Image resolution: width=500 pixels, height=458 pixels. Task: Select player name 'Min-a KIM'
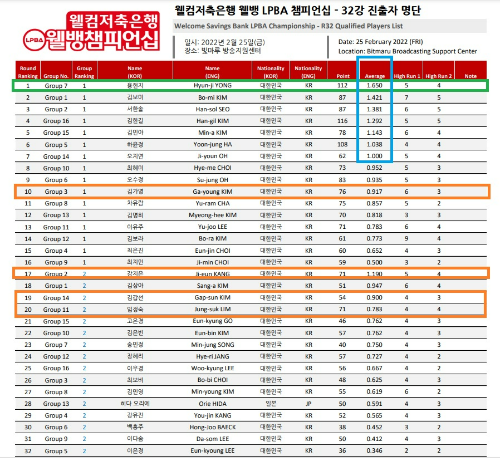tap(212, 132)
